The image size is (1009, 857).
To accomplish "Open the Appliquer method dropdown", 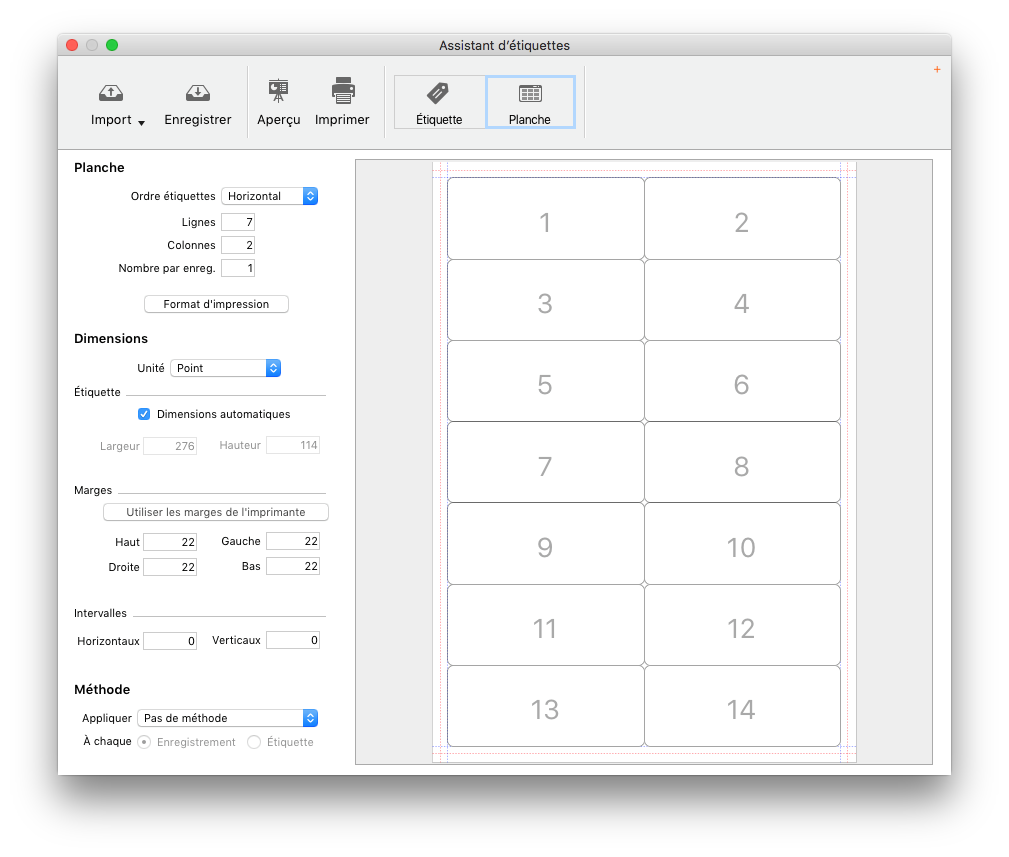I will coord(227,718).
